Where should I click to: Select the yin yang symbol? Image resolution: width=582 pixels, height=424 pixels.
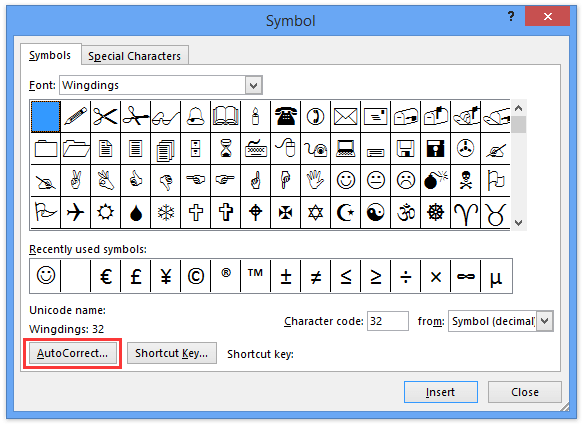[375, 213]
